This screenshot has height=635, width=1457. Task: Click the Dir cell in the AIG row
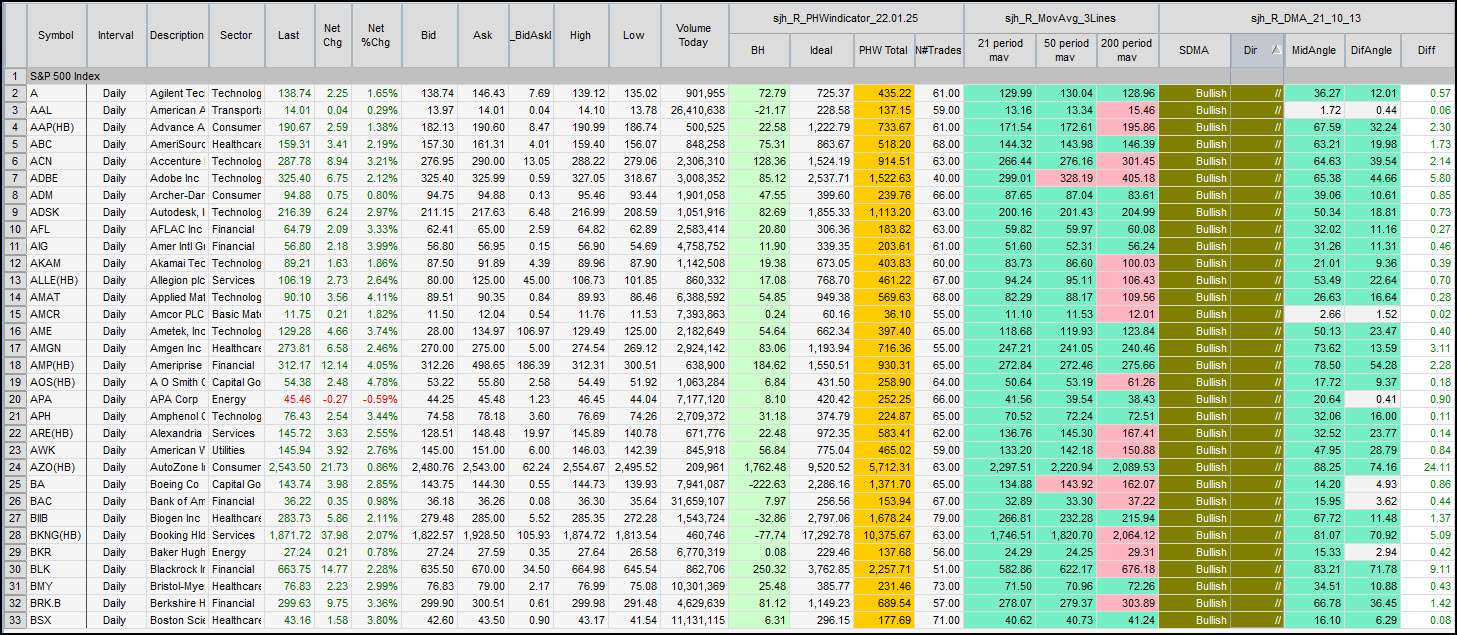(1257, 246)
